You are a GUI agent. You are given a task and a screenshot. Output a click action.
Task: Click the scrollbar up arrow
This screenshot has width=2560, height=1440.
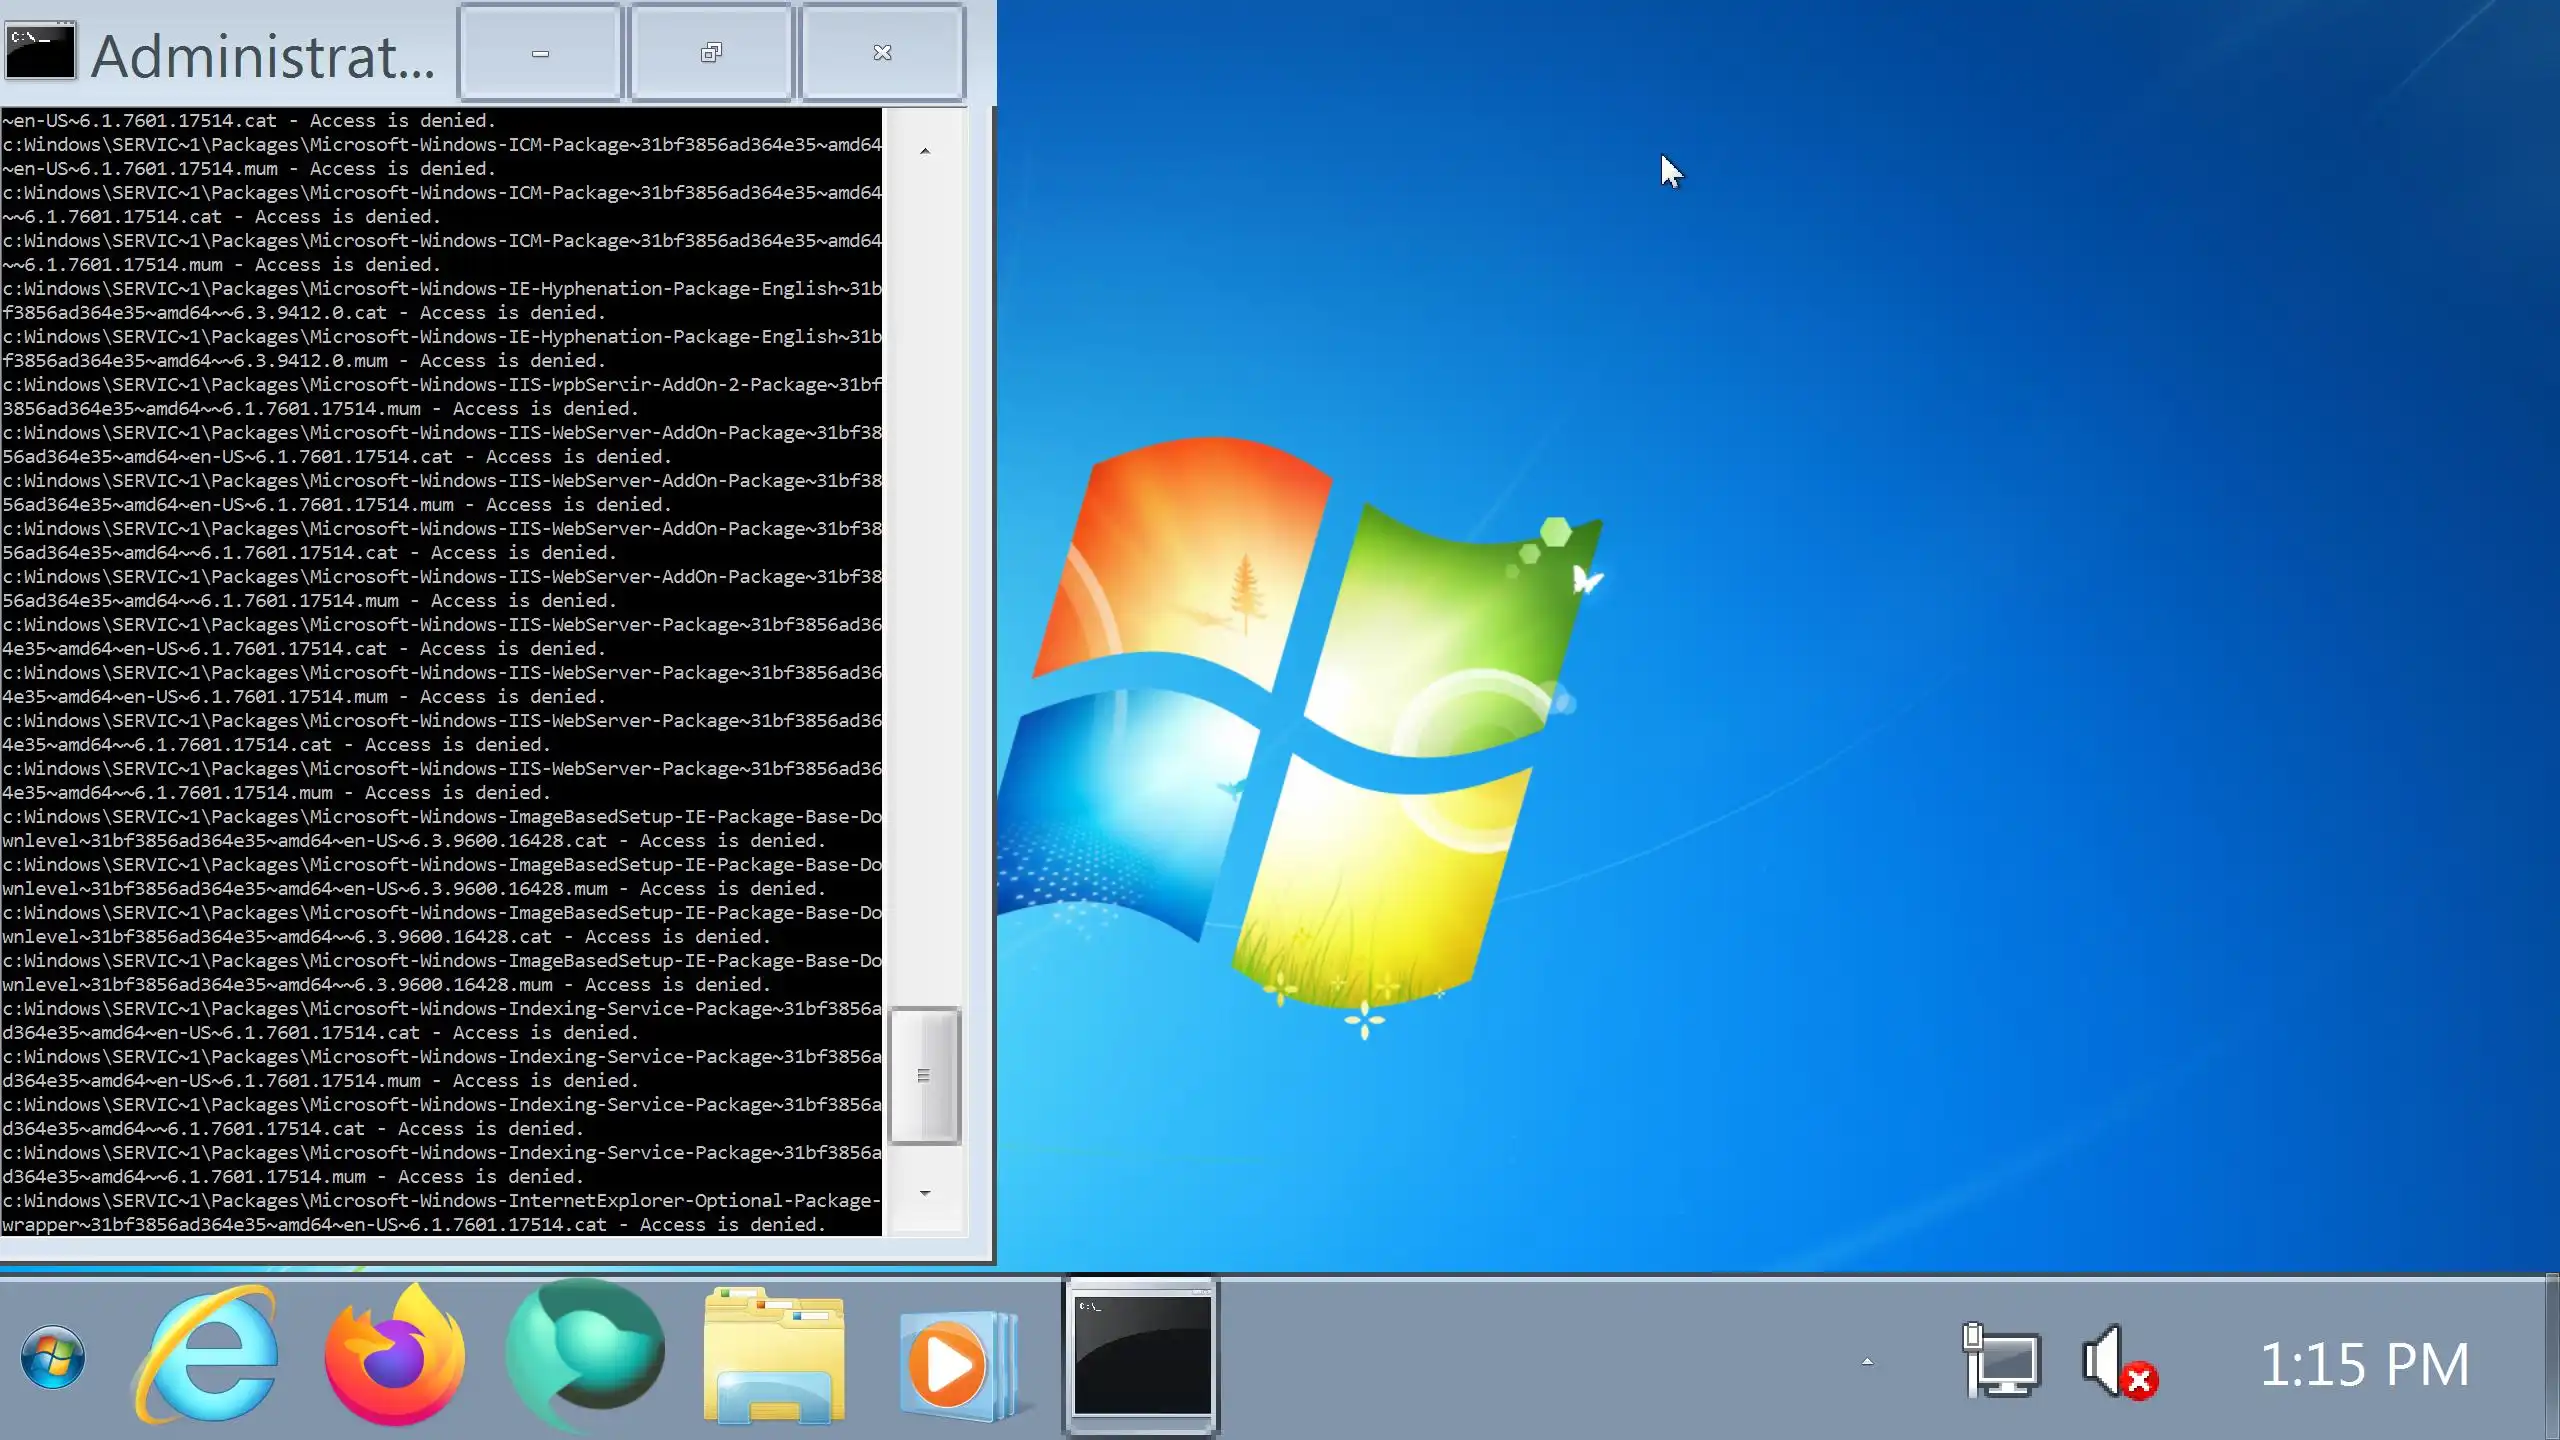[925, 151]
